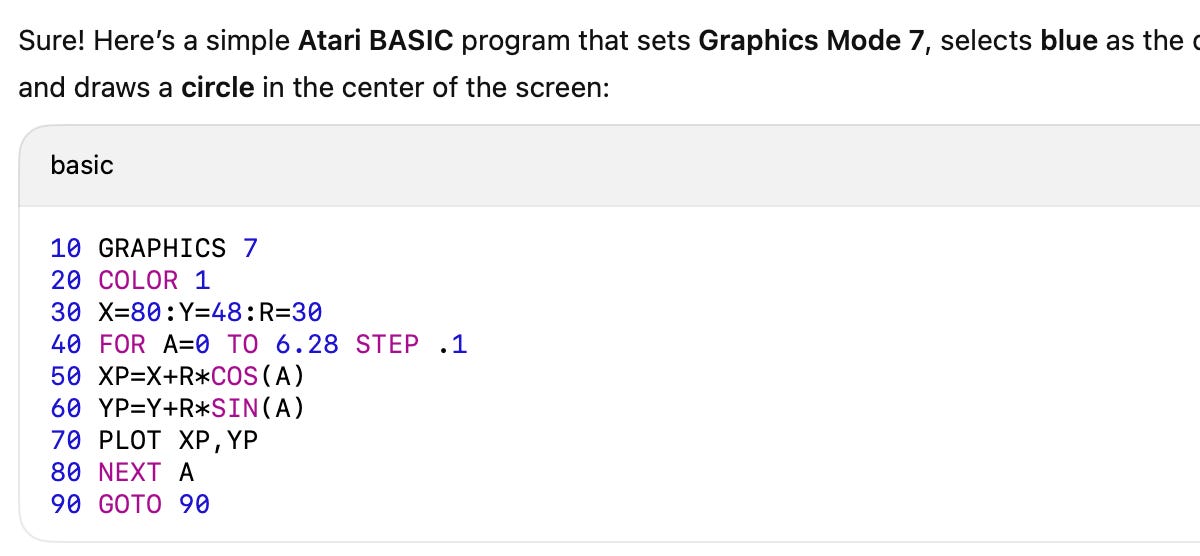Click the FOR keyword on line 40
The image size is (1200, 556).
click(x=122, y=345)
